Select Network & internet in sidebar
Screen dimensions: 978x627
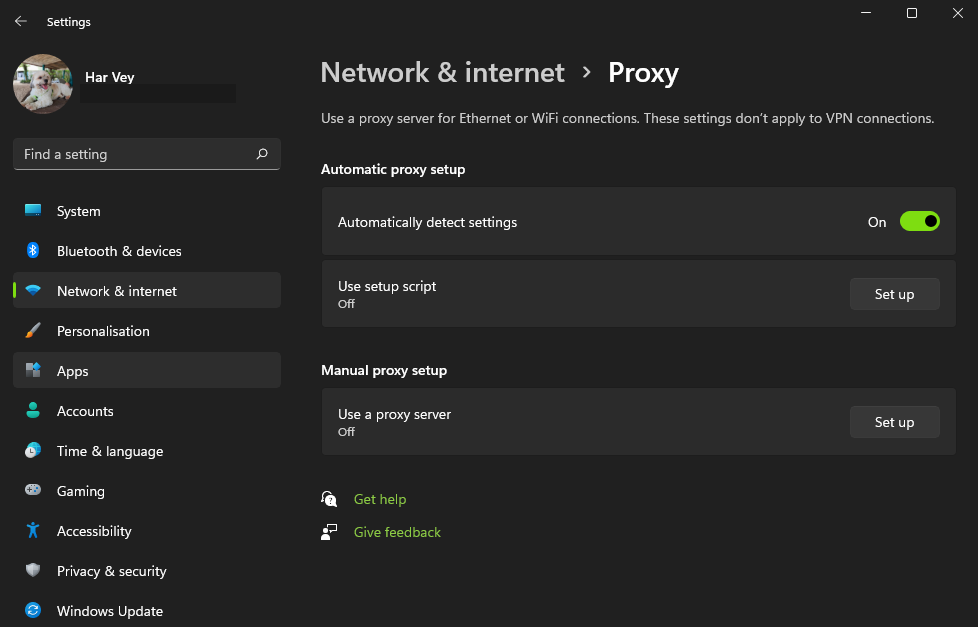147,291
